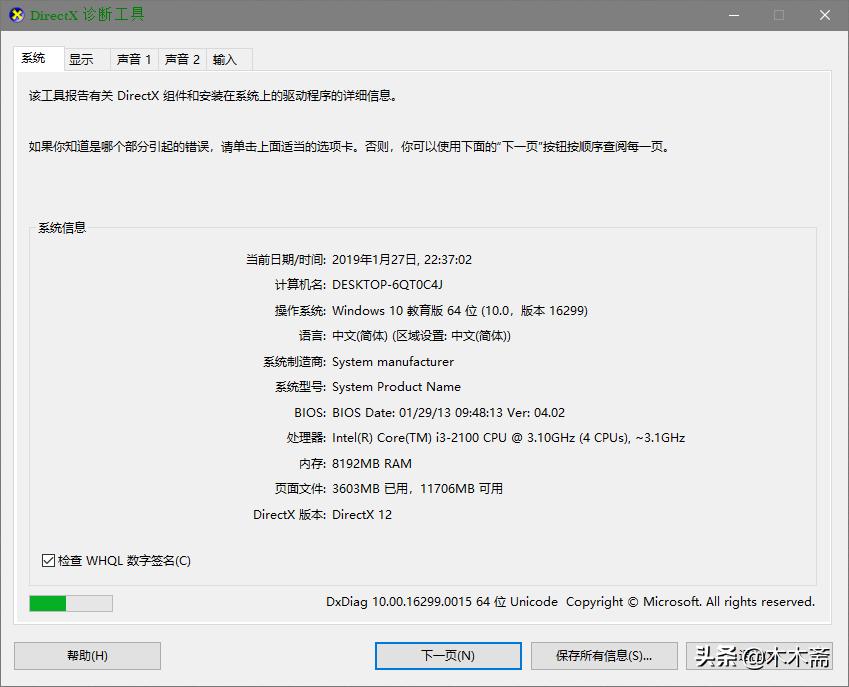The image size is (849, 687).
Task: Click the 帮助(H) button
Action: coord(87,656)
